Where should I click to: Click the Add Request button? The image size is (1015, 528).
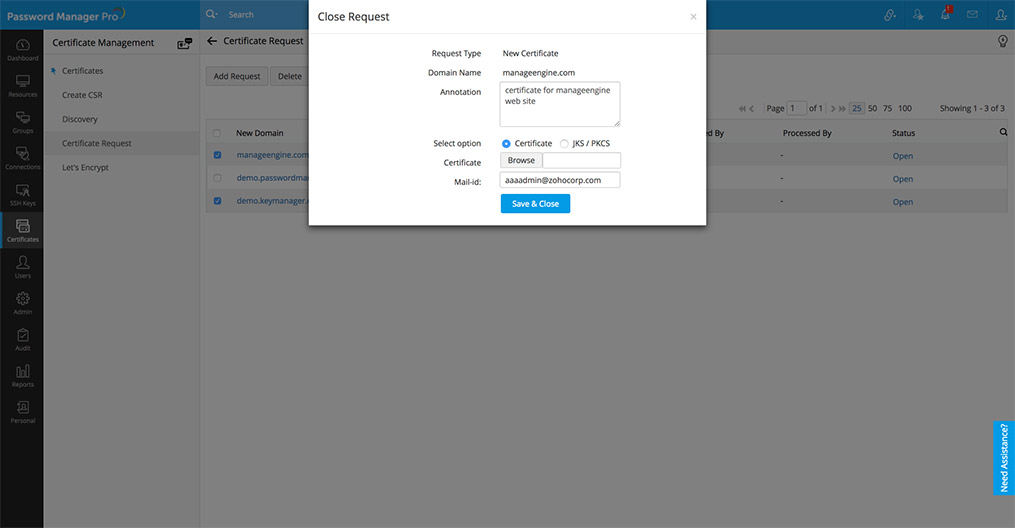coord(237,76)
